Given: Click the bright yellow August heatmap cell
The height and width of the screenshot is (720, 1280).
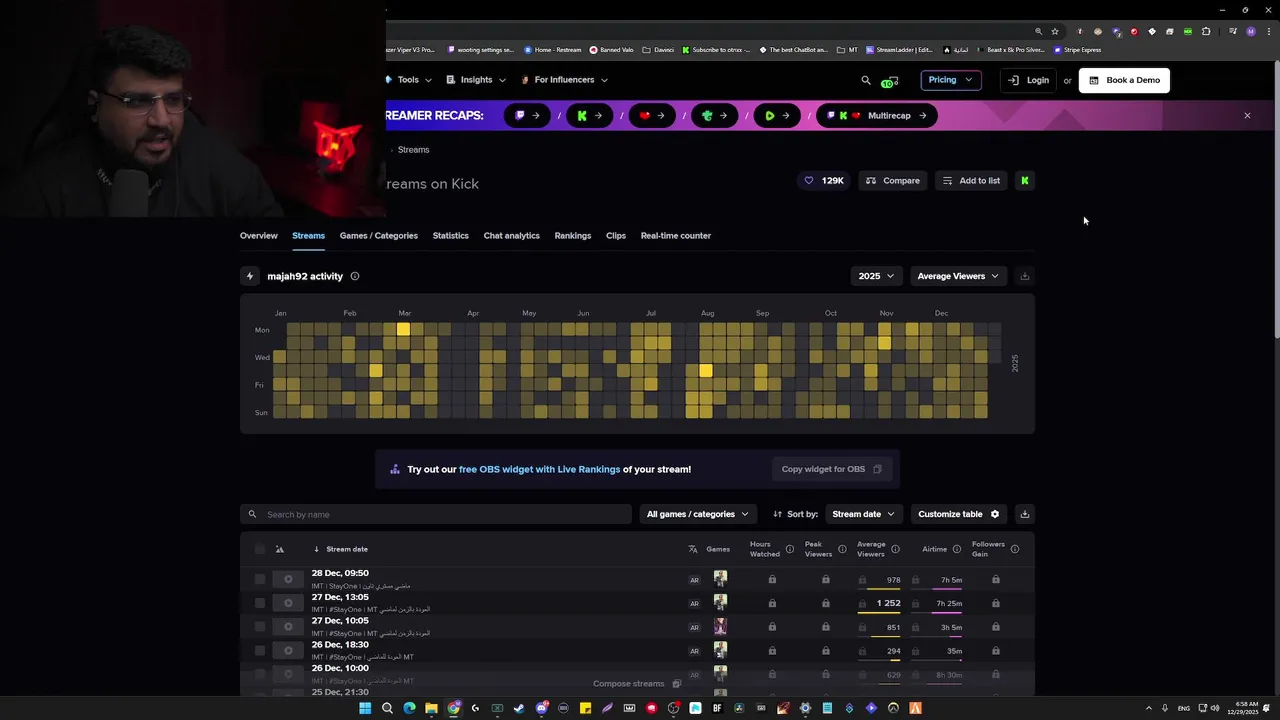Looking at the screenshot, I should (706, 371).
